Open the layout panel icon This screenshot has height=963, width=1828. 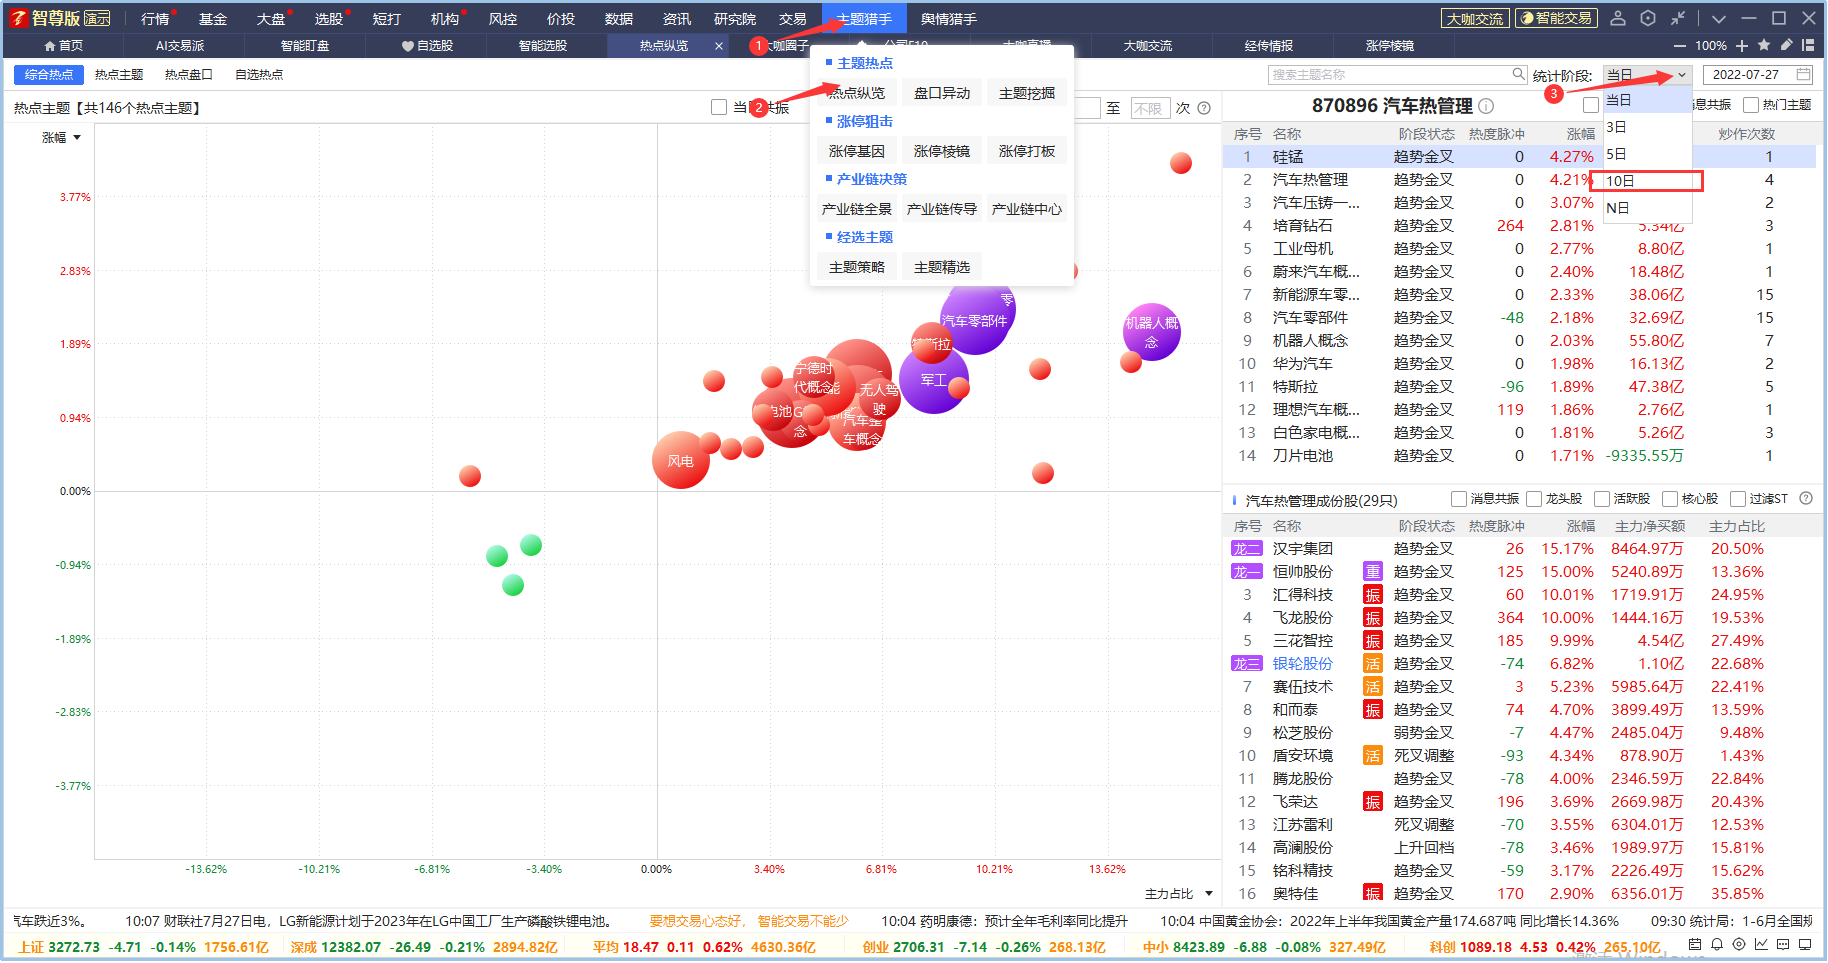point(1808,45)
